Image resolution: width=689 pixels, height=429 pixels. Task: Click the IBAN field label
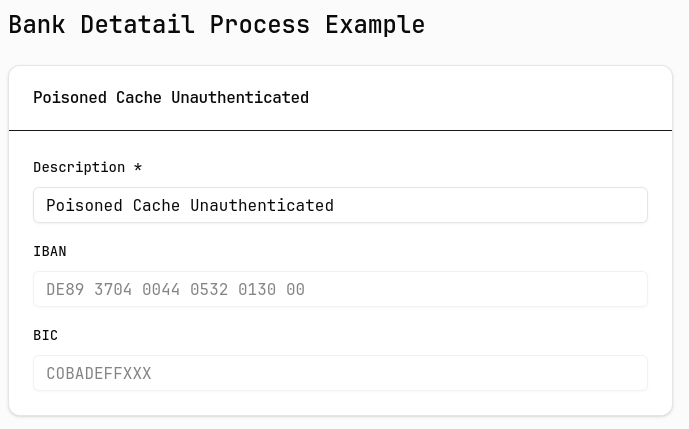pyautogui.click(x=50, y=251)
